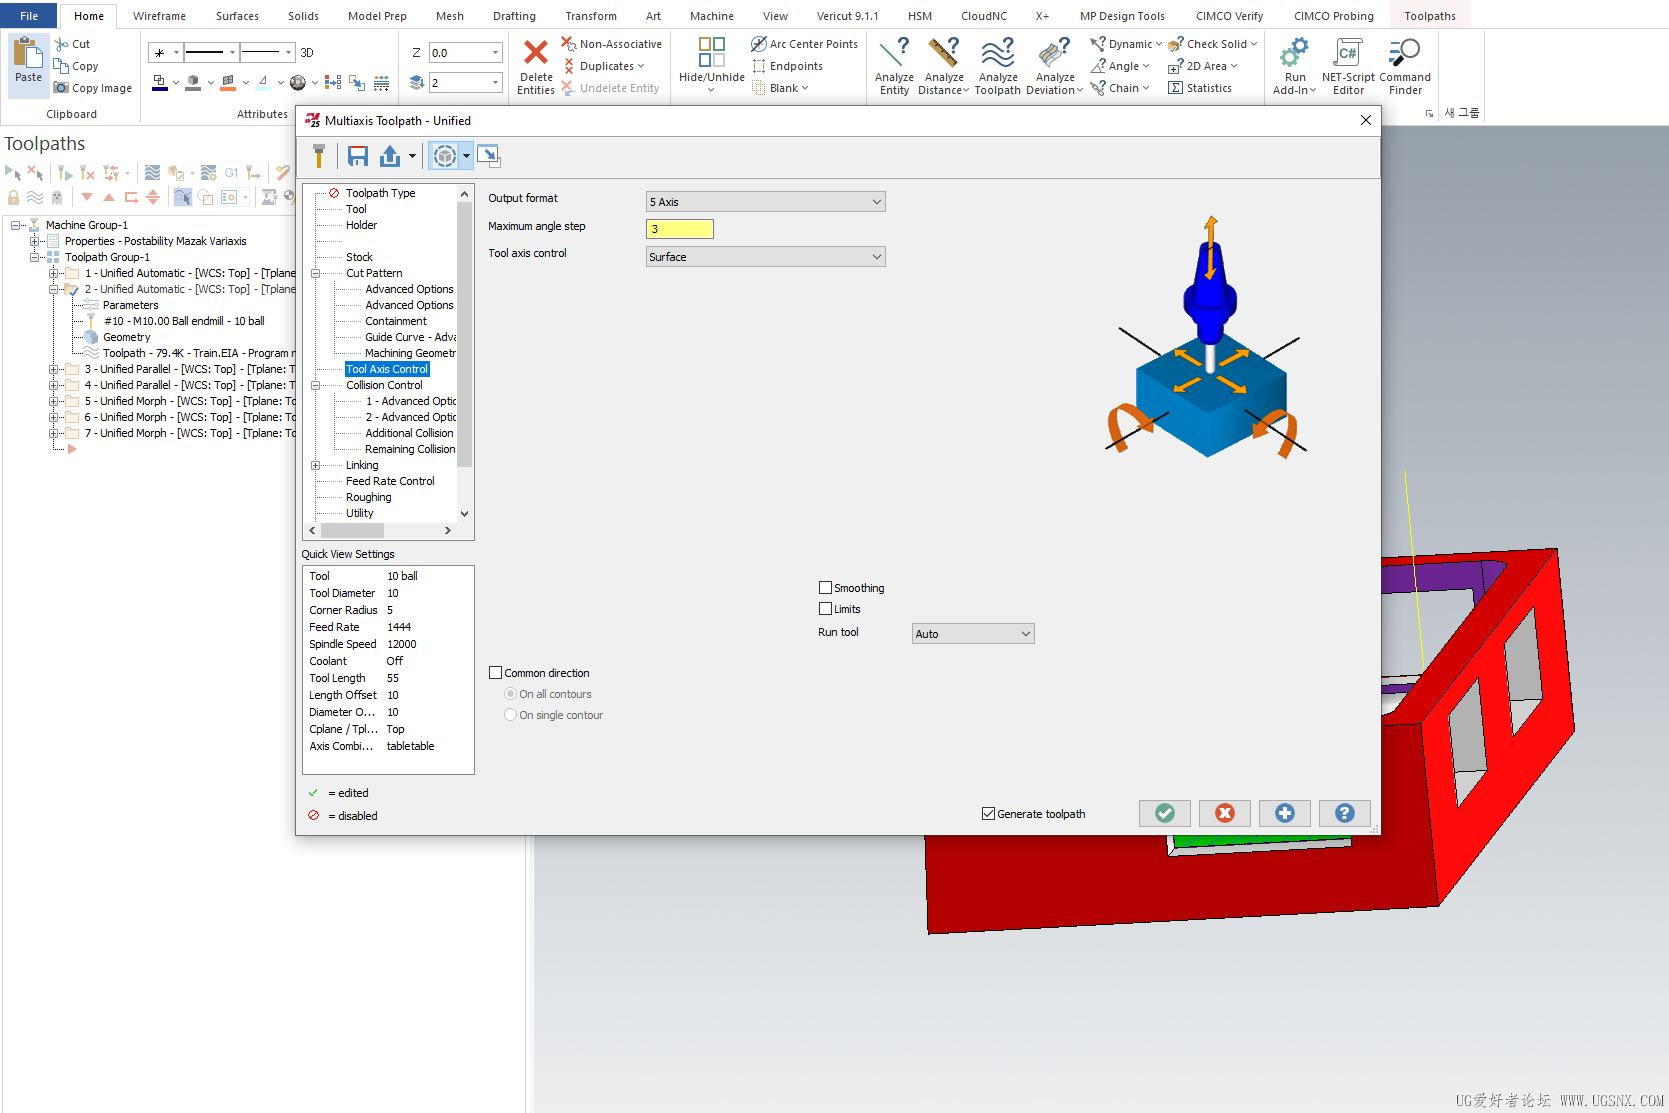The width and height of the screenshot is (1669, 1113).
Task: Click the save parameters floppy disk icon
Action: (x=358, y=156)
